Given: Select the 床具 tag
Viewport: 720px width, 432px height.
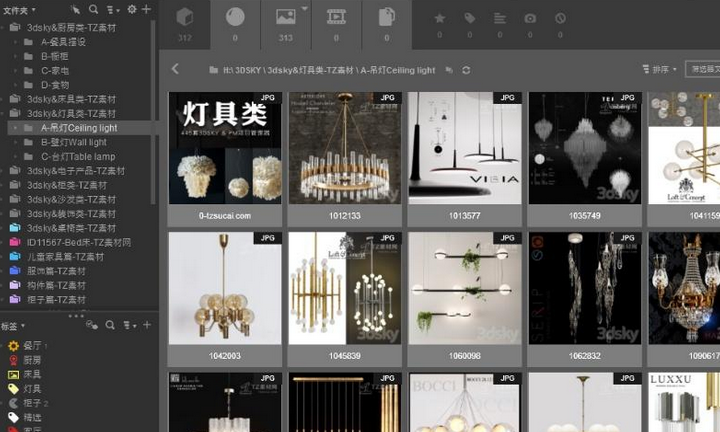Looking at the screenshot, I should [32, 374].
